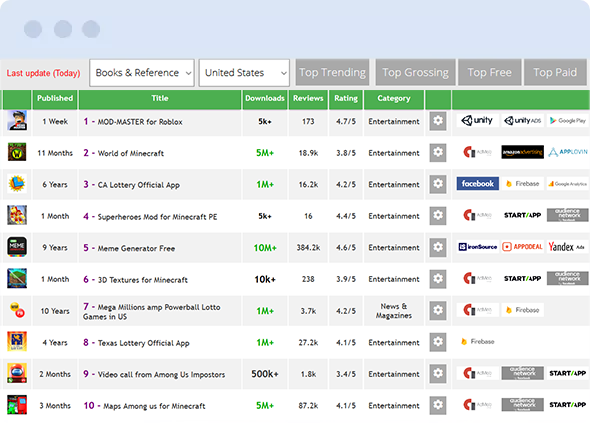Click the AppLovin logo in World of Minecraft row
The width and height of the screenshot is (590, 423).
567,152
